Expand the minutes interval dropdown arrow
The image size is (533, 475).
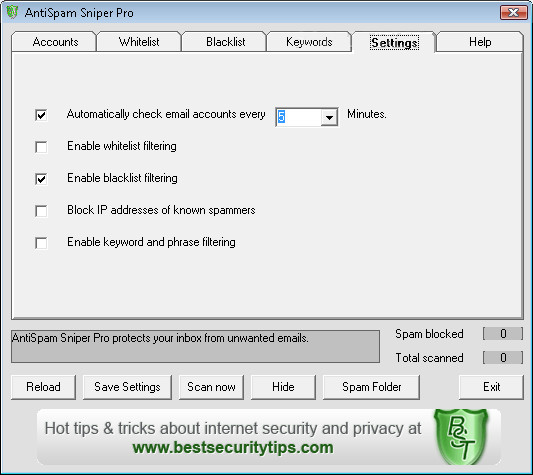(329, 117)
